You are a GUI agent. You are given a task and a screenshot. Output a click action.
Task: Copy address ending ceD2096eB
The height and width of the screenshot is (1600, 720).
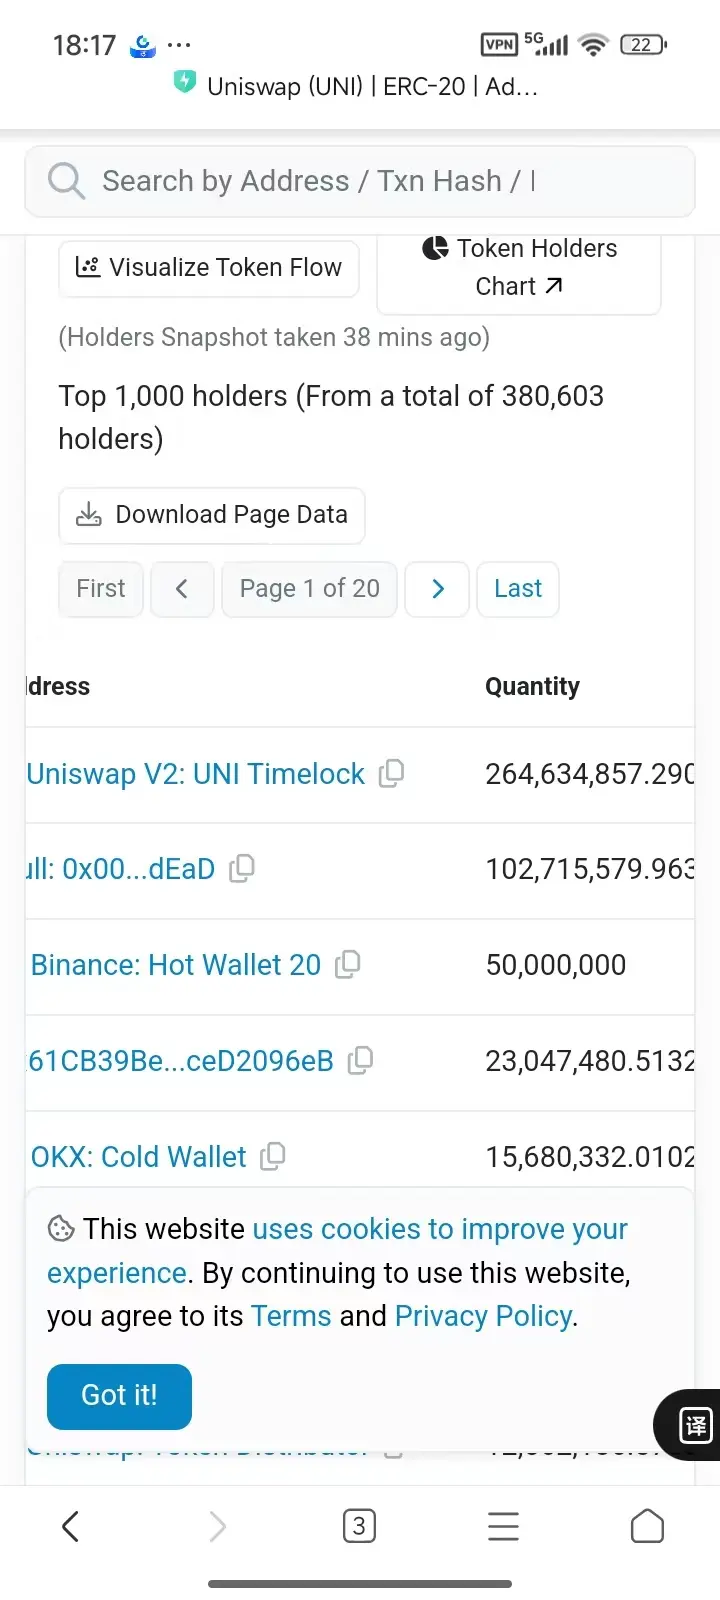[x=360, y=1060]
